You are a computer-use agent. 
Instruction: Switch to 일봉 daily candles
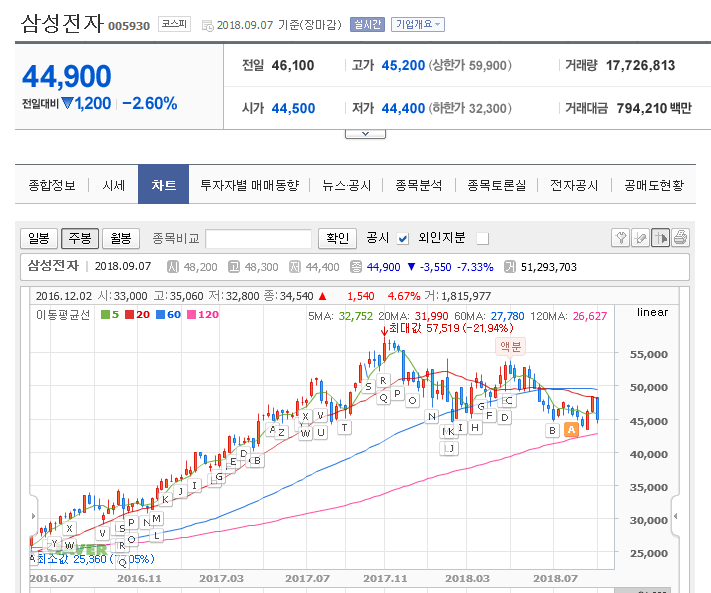coord(39,238)
